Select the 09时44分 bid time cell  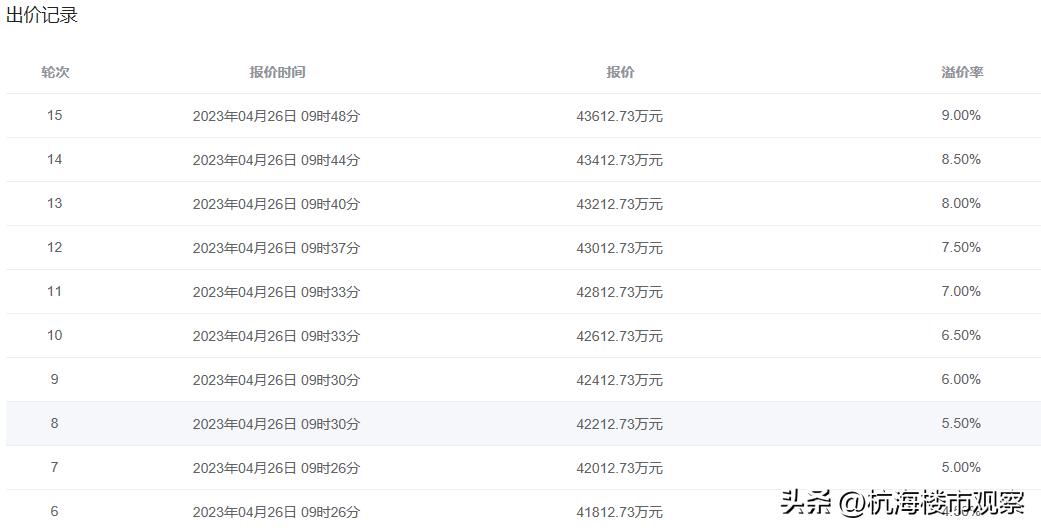pos(276,160)
